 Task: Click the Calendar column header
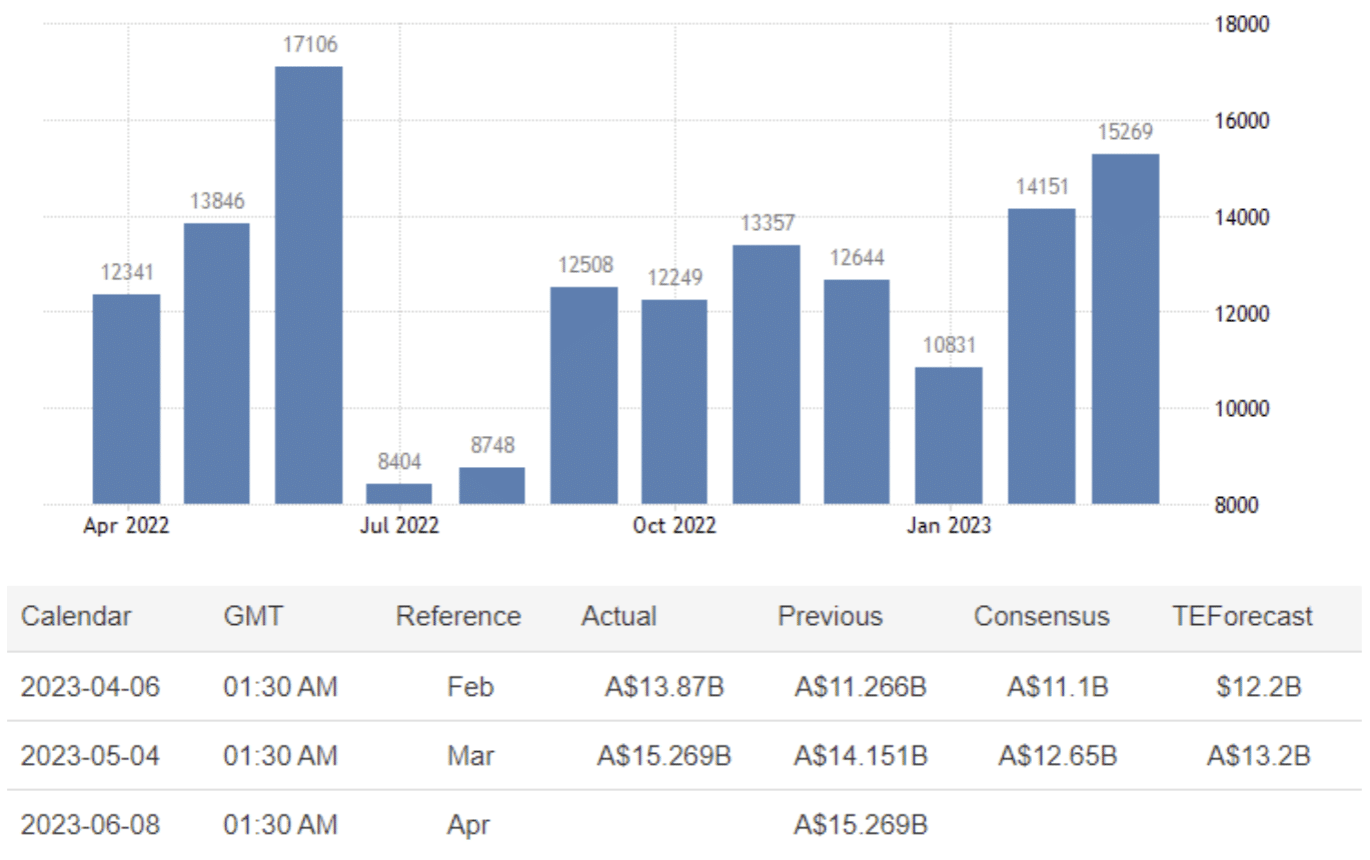coord(76,616)
